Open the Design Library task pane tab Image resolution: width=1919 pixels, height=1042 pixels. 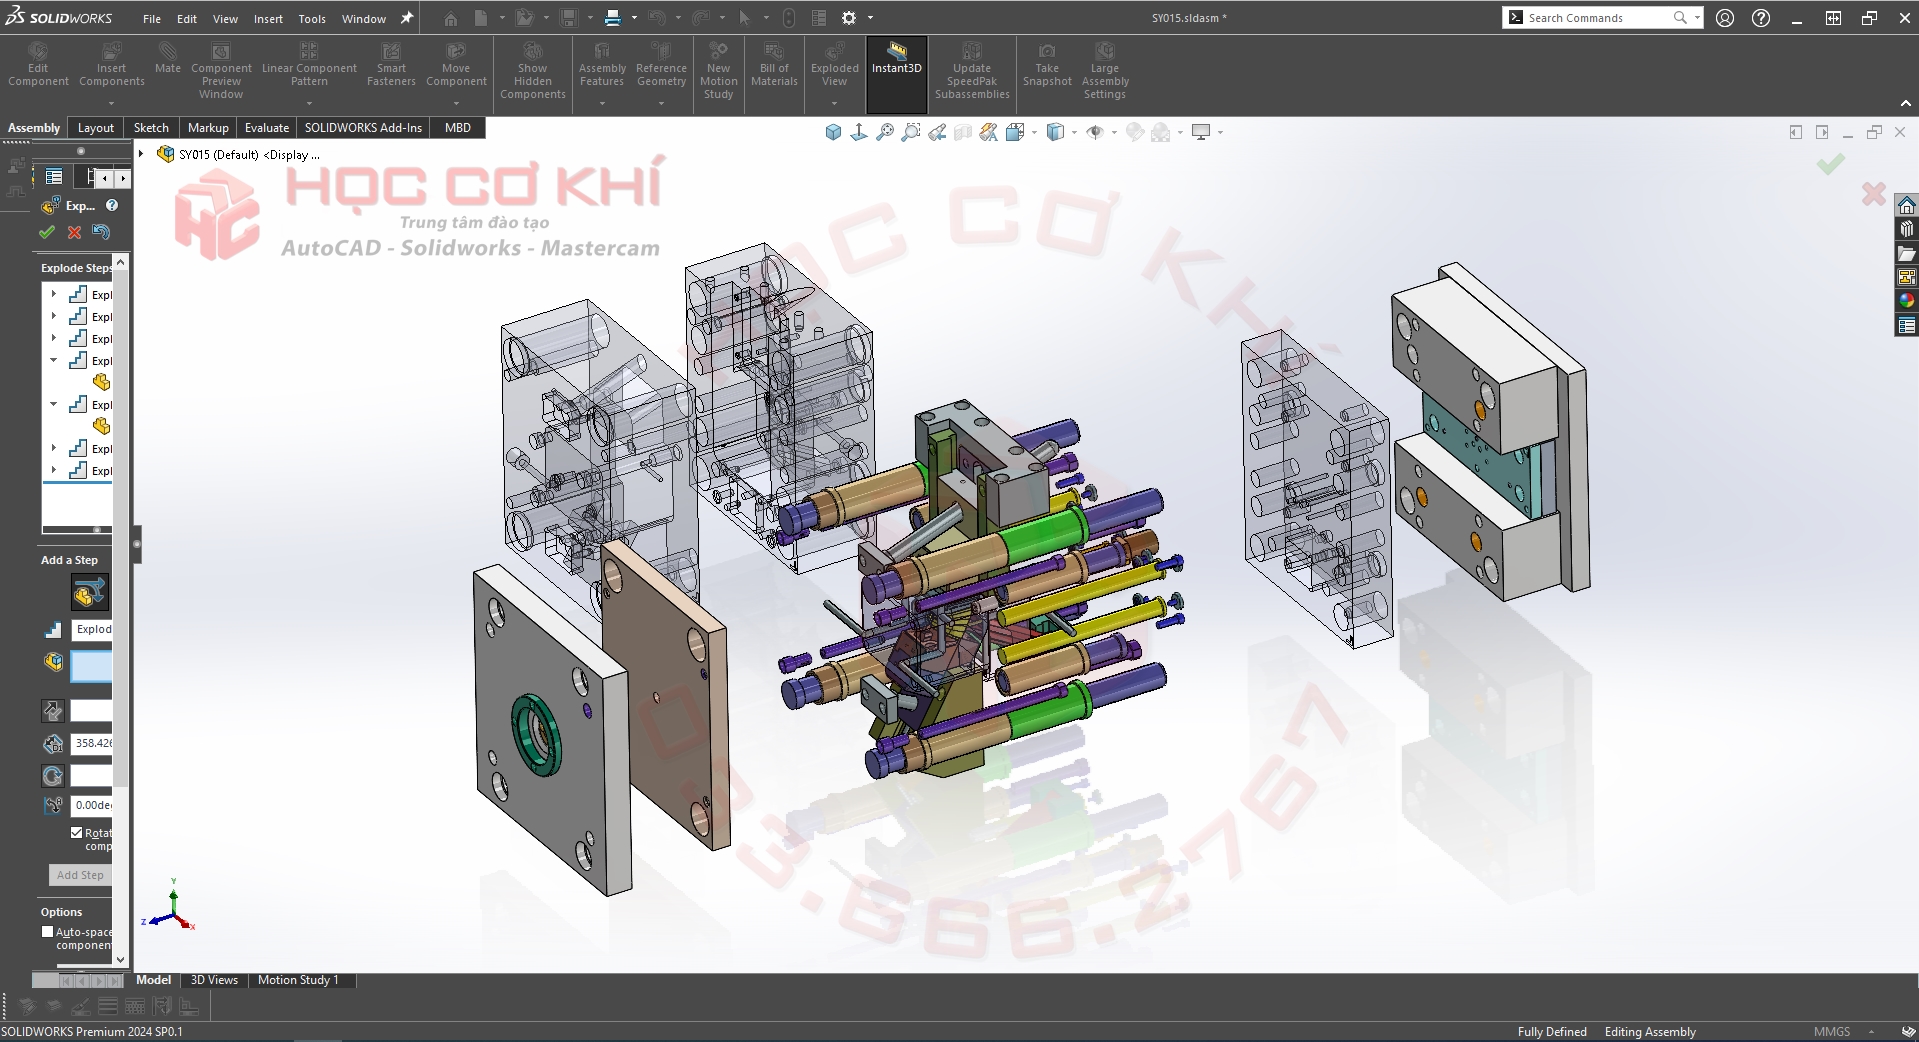(1906, 229)
